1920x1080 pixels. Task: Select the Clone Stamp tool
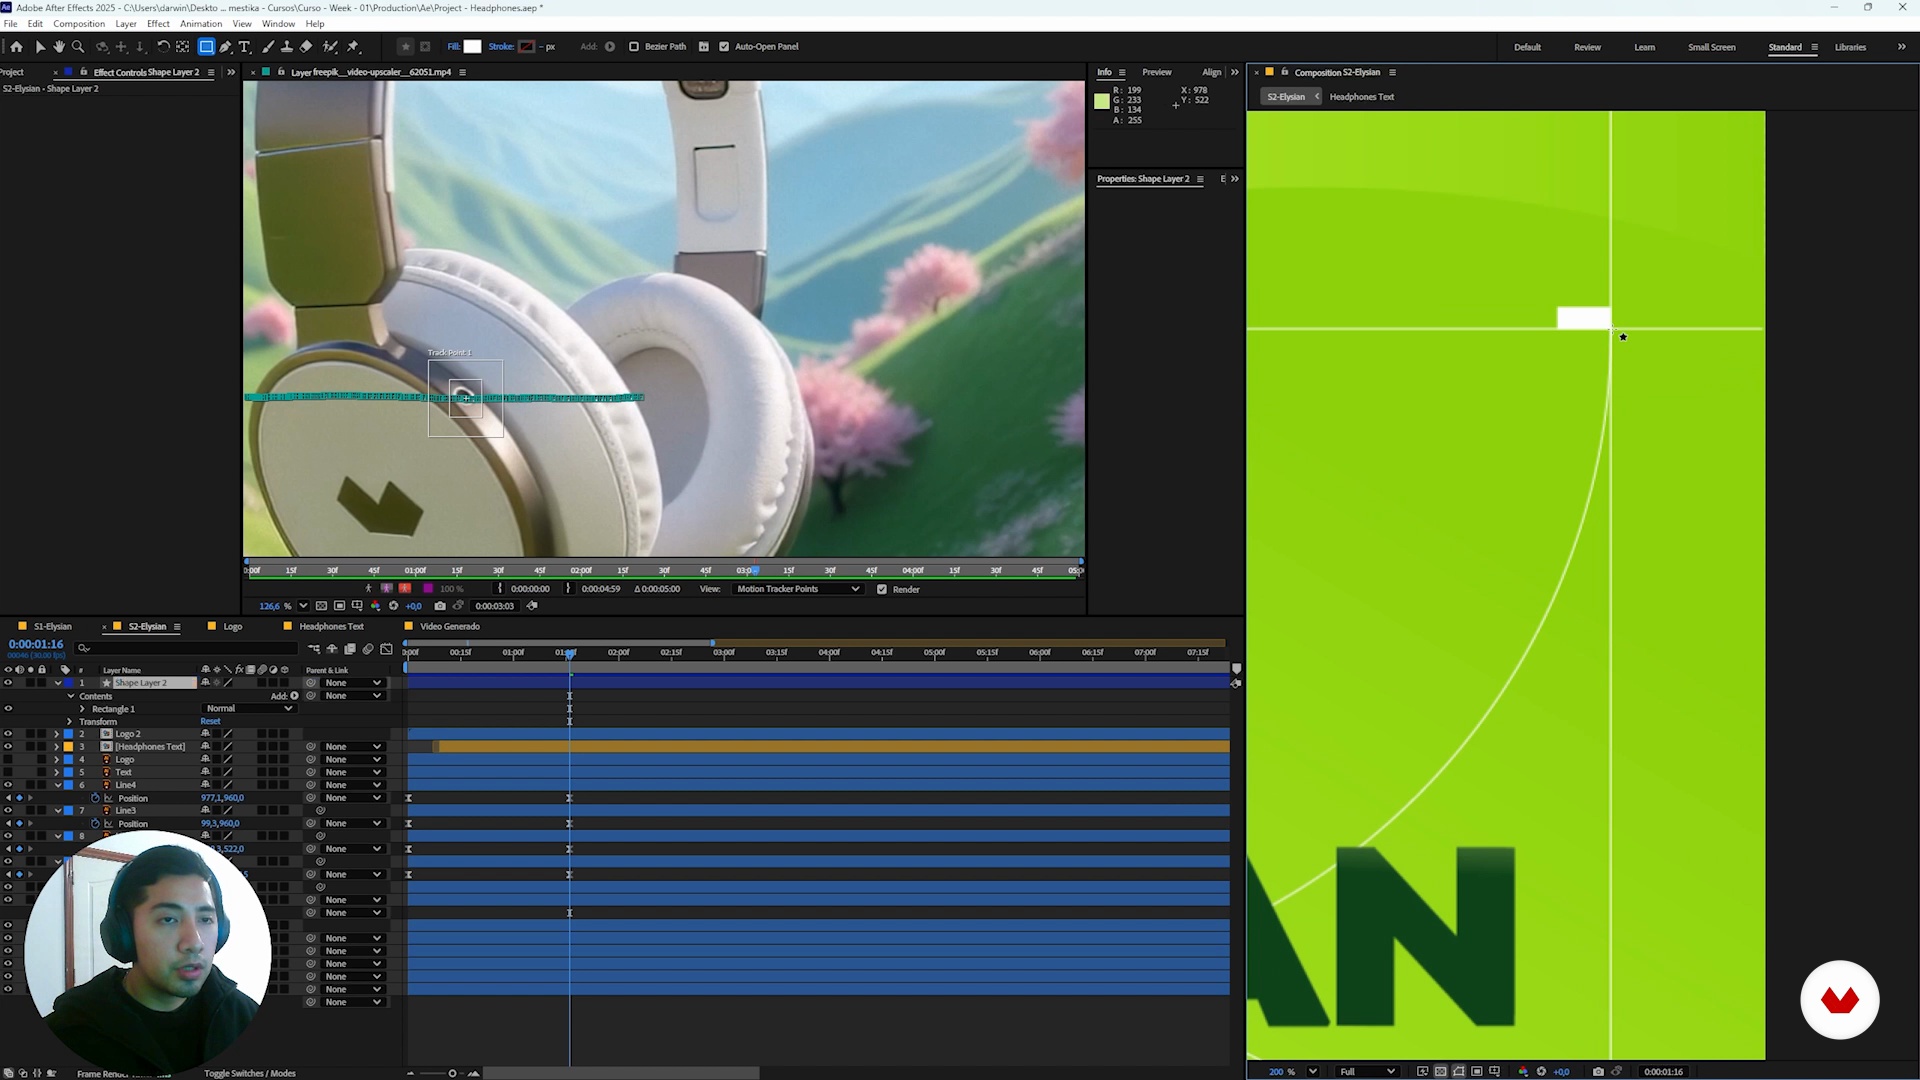click(287, 47)
